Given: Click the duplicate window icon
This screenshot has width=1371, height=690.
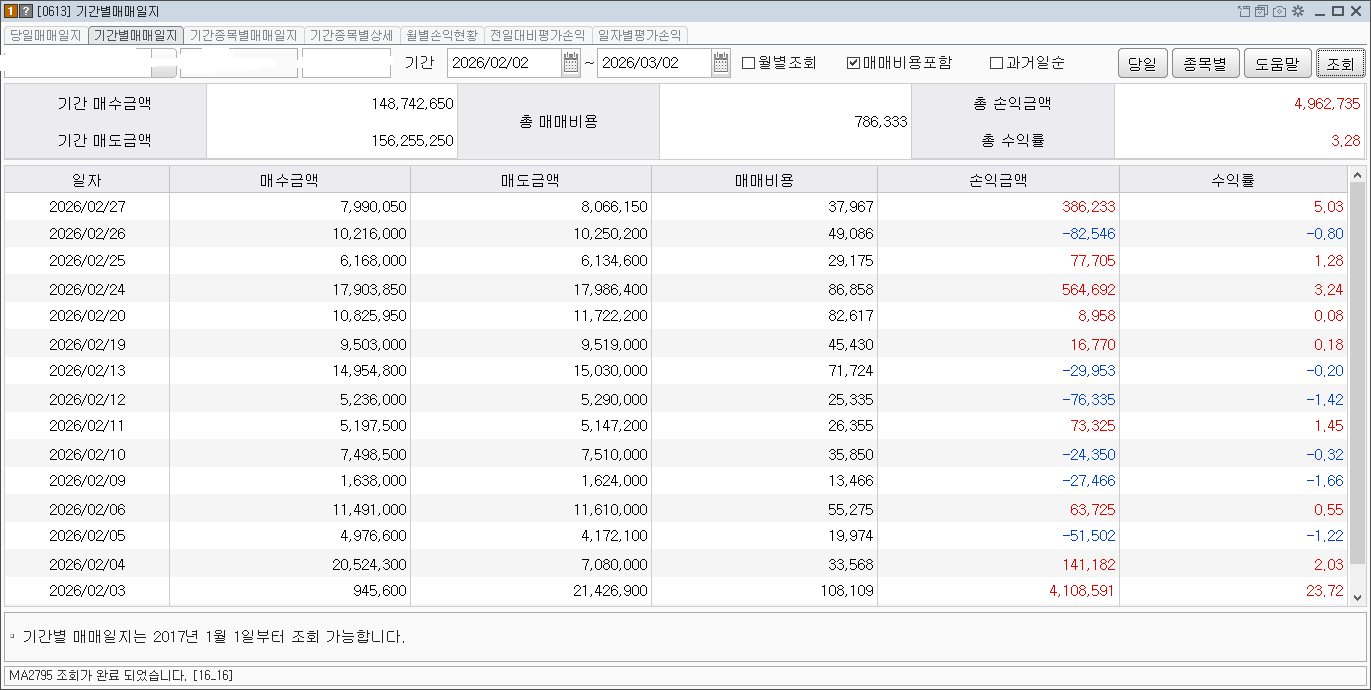Looking at the screenshot, I should click(1260, 10).
